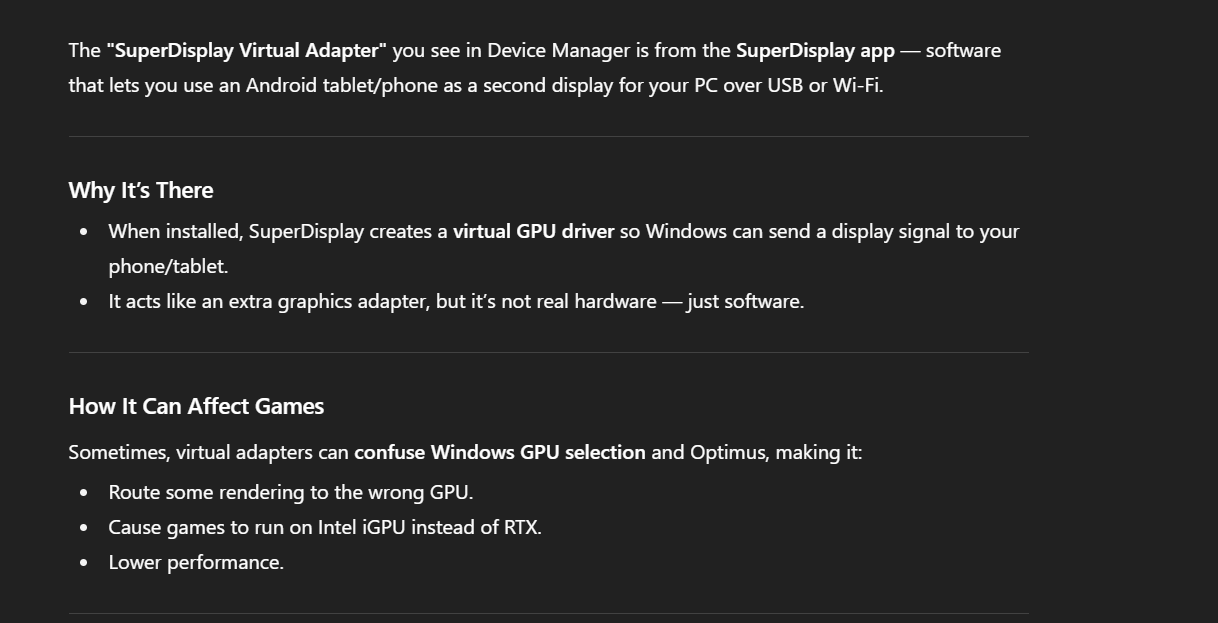Click the "Lower performance." bullet text
The image size is (1218, 623).
[x=196, y=562]
